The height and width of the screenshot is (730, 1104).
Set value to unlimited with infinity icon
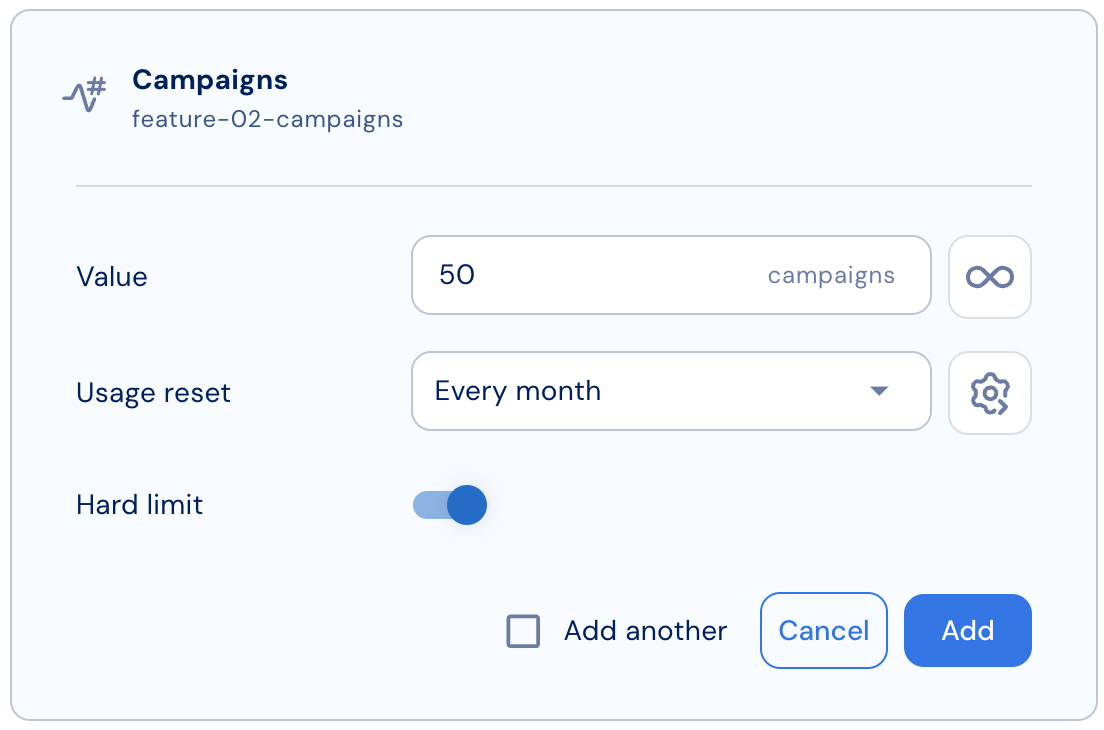[989, 277]
